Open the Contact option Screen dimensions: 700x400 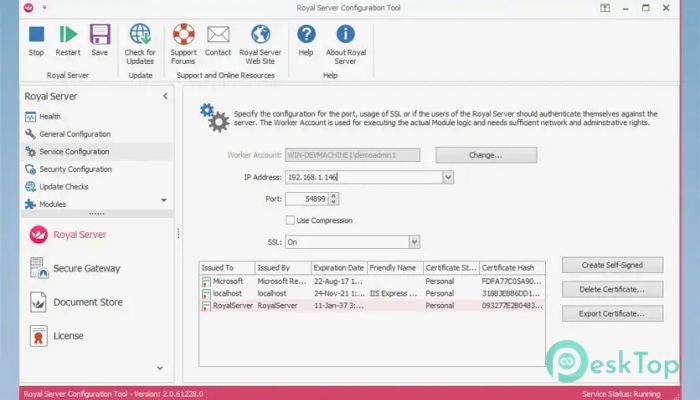click(x=218, y=41)
